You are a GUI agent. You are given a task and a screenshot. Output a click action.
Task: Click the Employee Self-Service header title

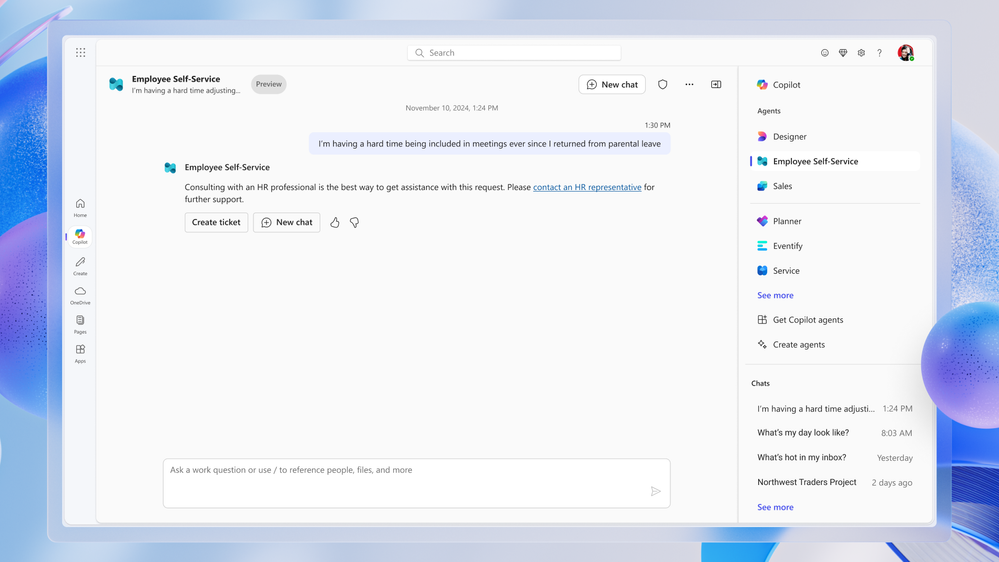176,79
